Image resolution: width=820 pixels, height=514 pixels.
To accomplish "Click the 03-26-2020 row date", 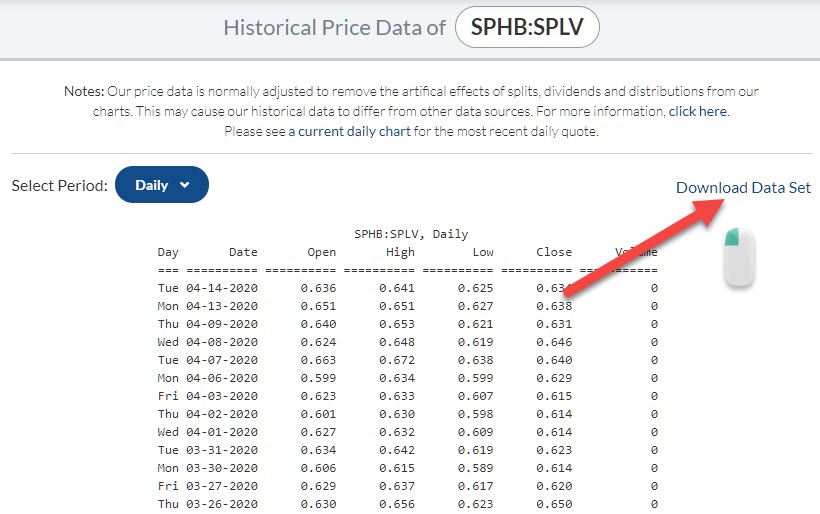I will 222,504.
